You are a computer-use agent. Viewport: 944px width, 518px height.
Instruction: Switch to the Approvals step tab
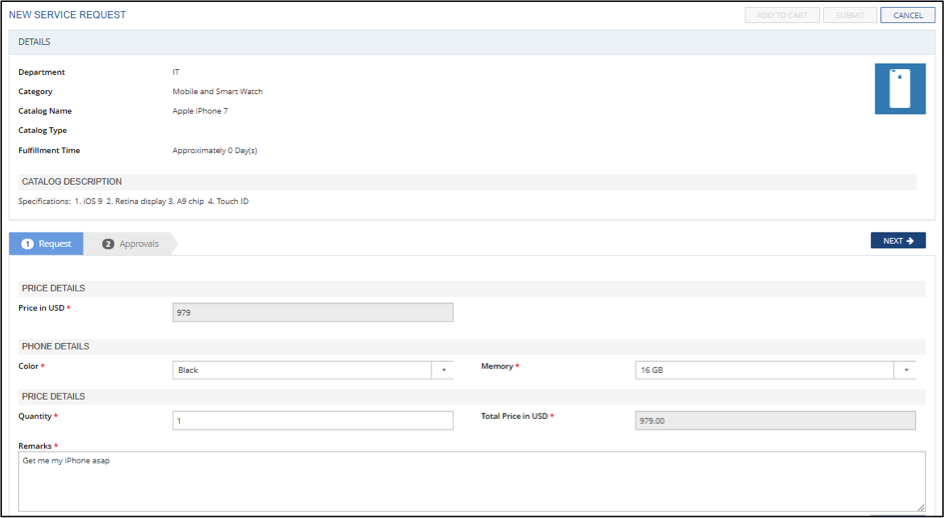click(x=131, y=244)
